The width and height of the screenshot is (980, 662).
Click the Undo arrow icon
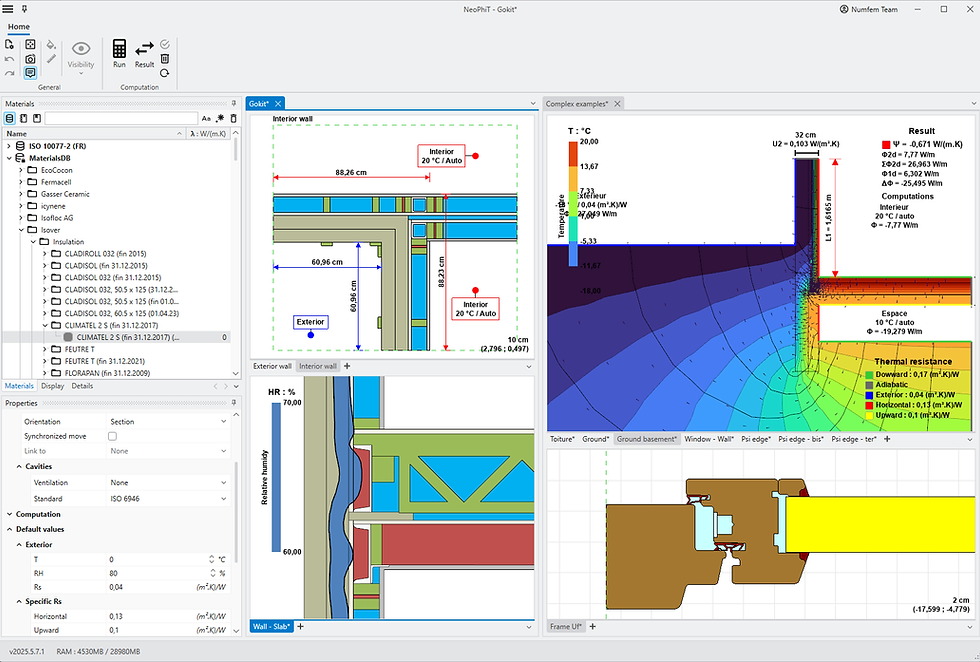(9, 59)
